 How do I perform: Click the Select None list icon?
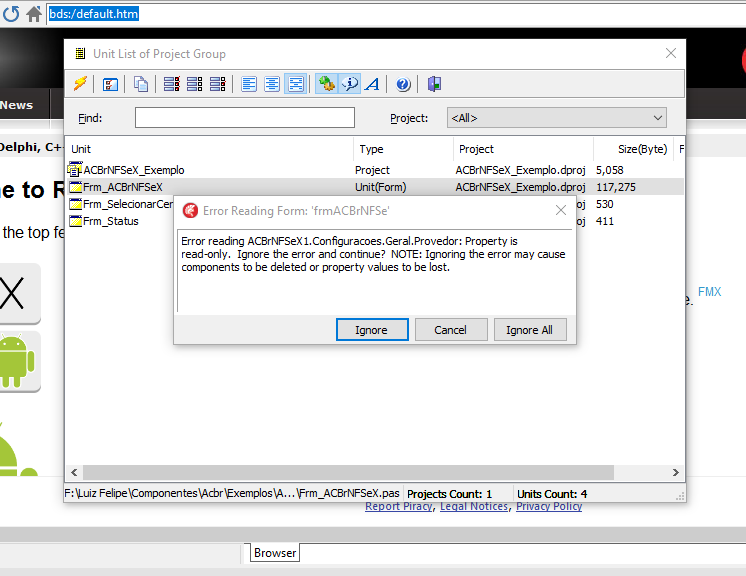click(x=194, y=84)
